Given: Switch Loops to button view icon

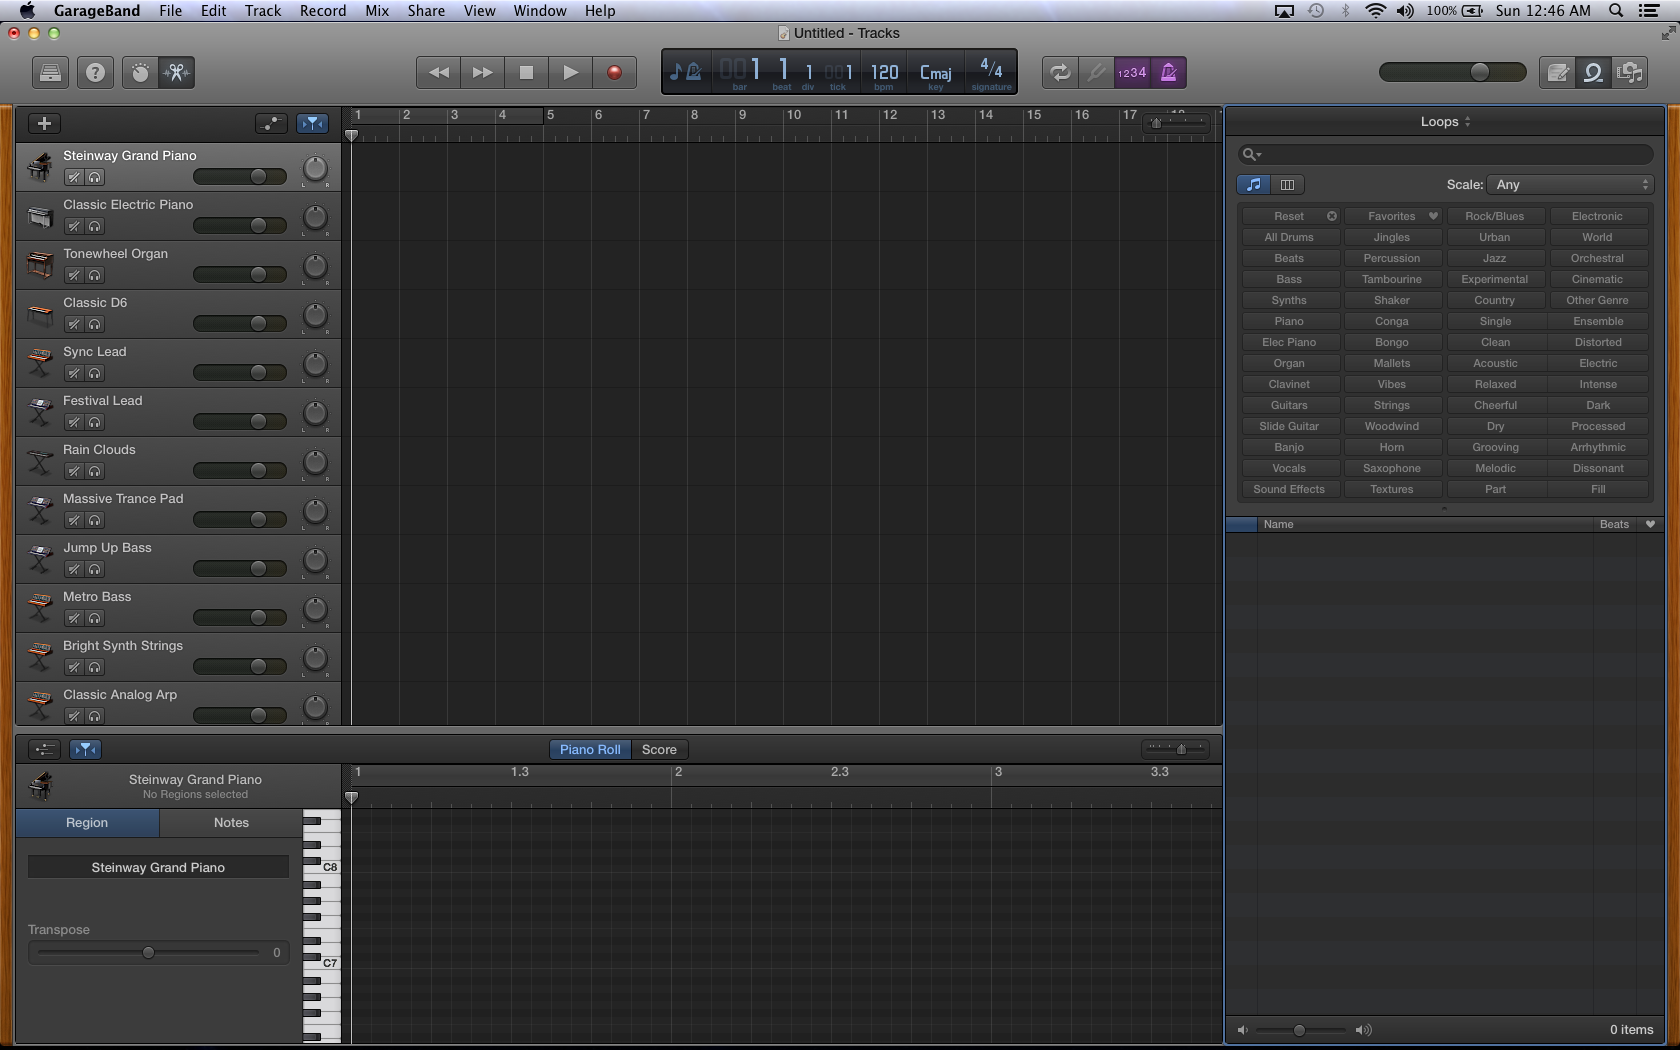Looking at the screenshot, I should pyautogui.click(x=1254, y=185).
